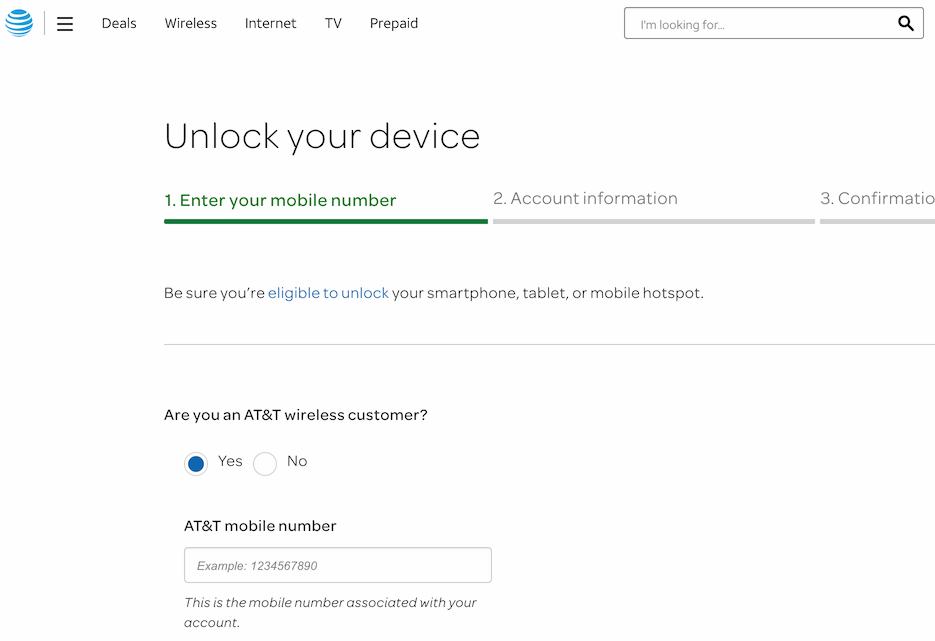Click the AT&T mobile number field
Image resolution: width=935 pixels, height=641 pixels.
338,565
